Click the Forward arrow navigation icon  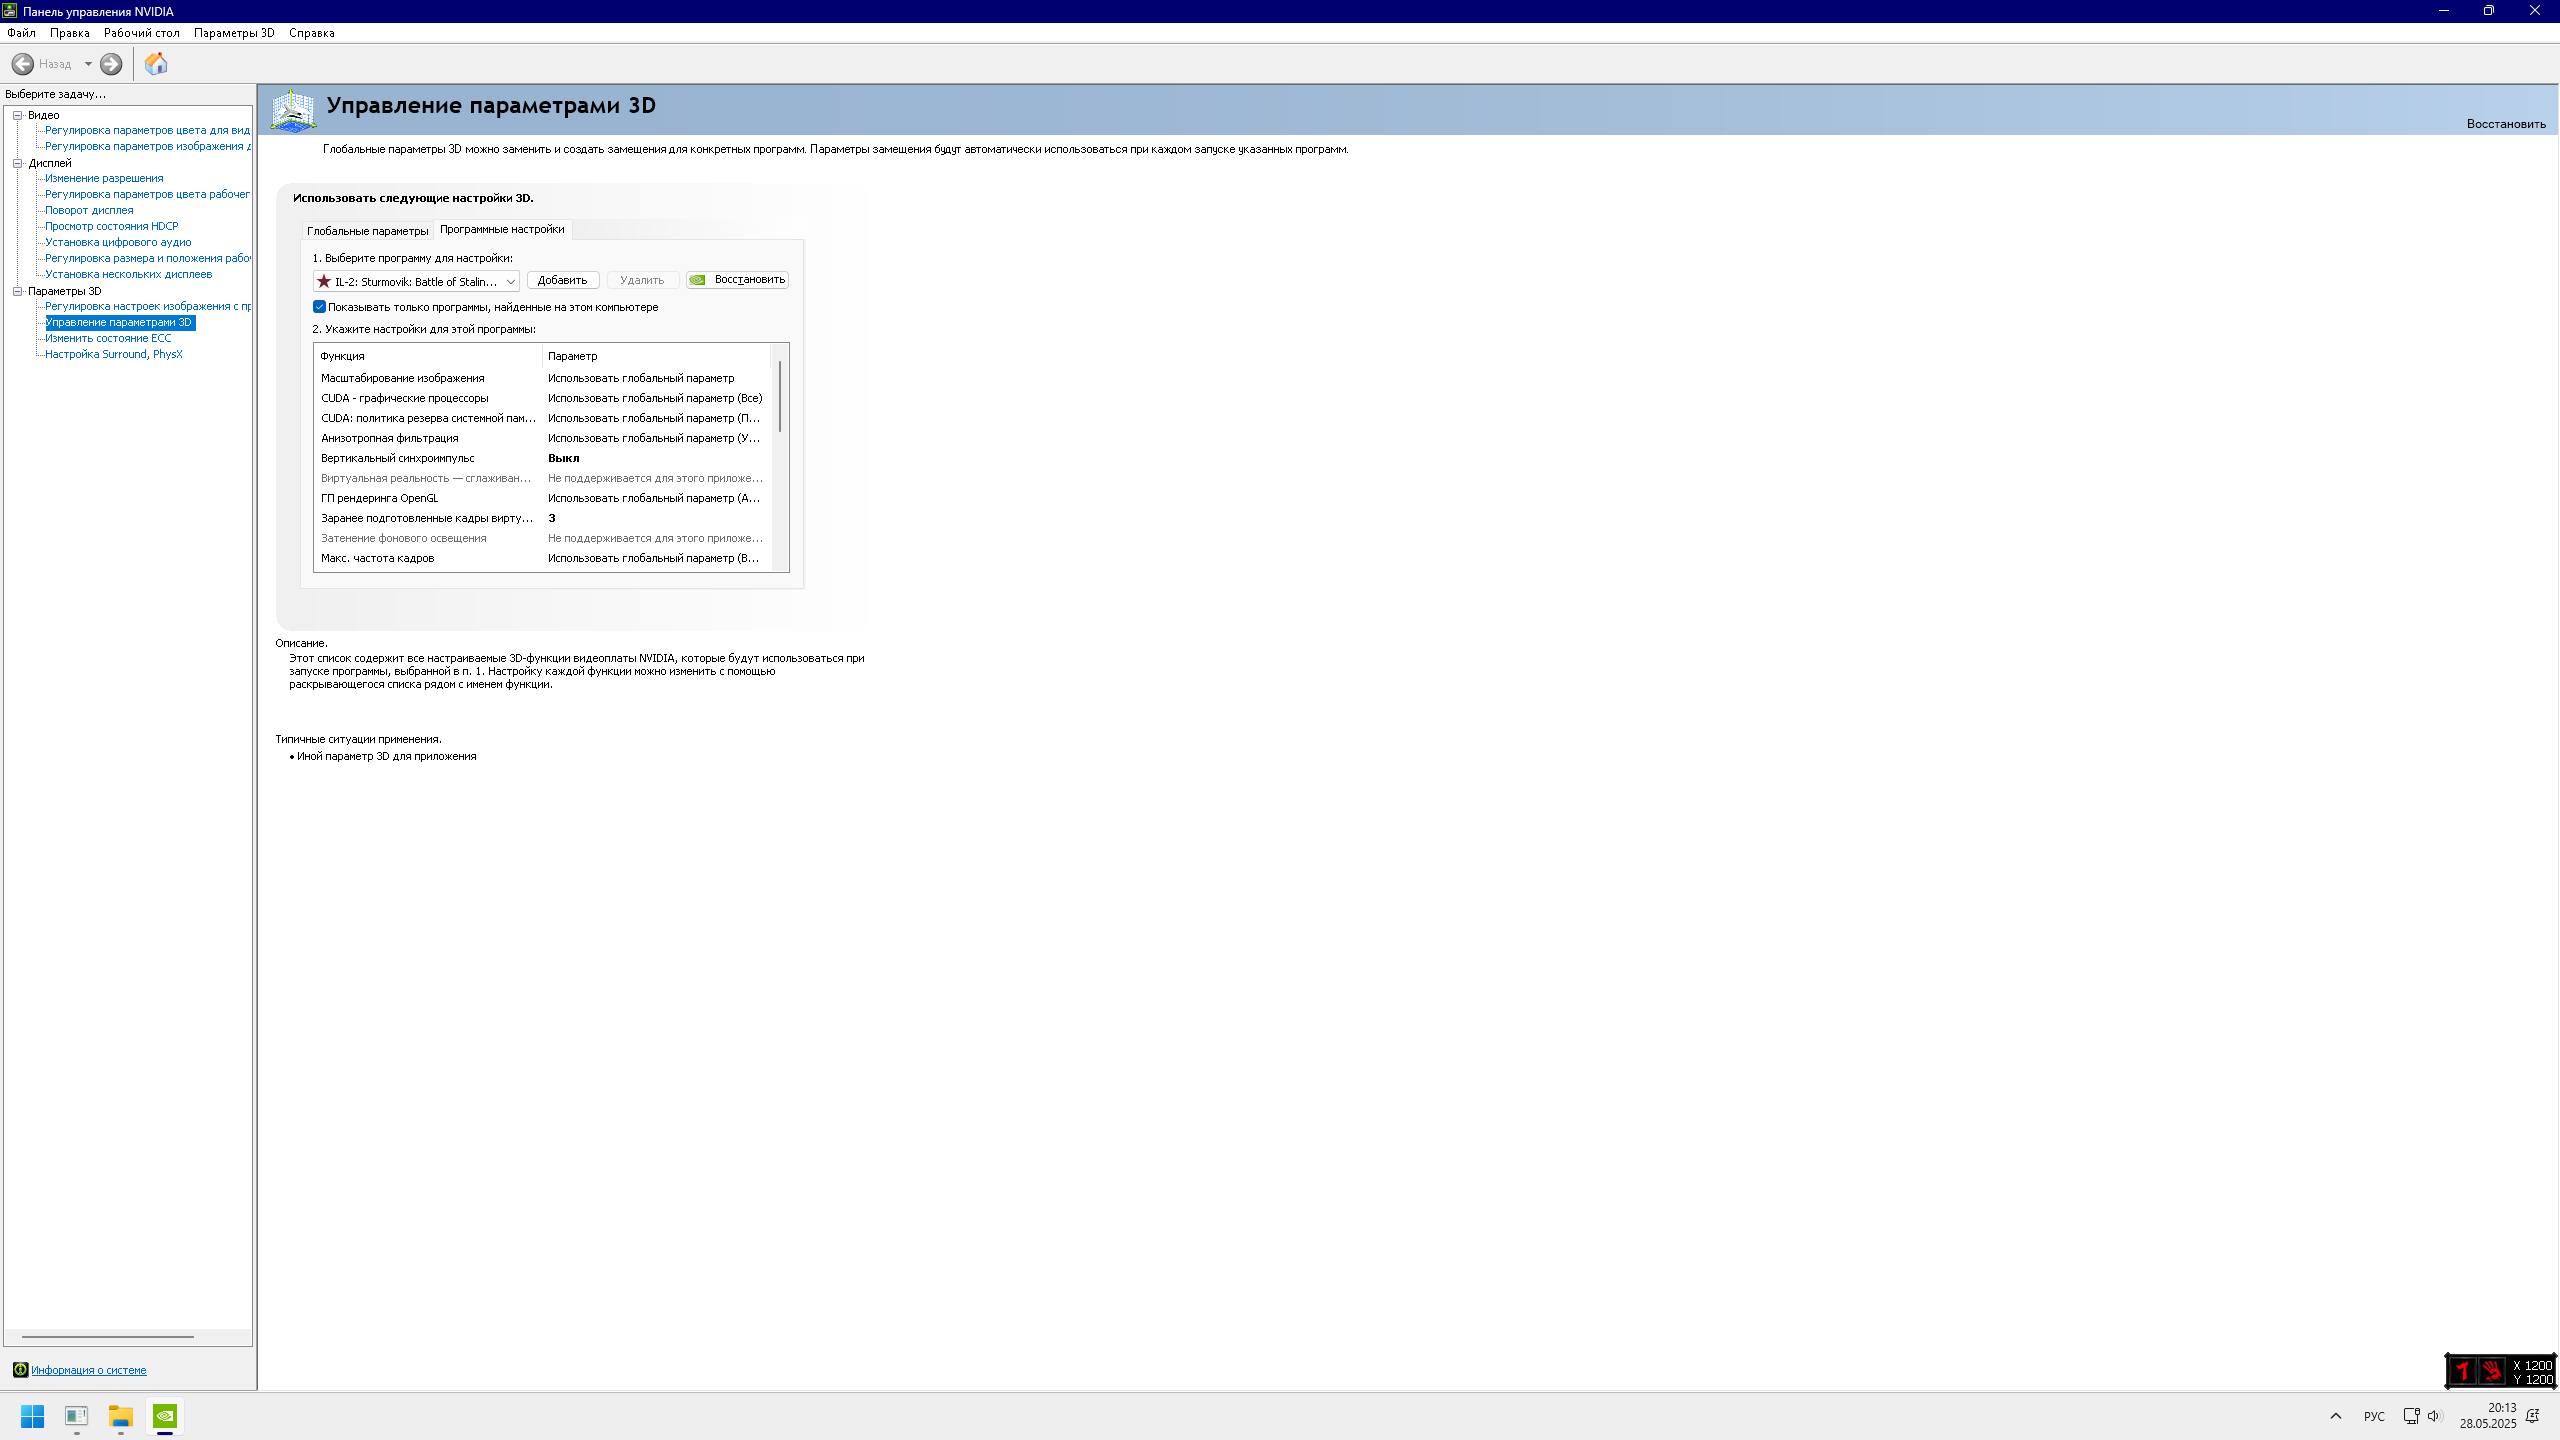coord(111,64)
